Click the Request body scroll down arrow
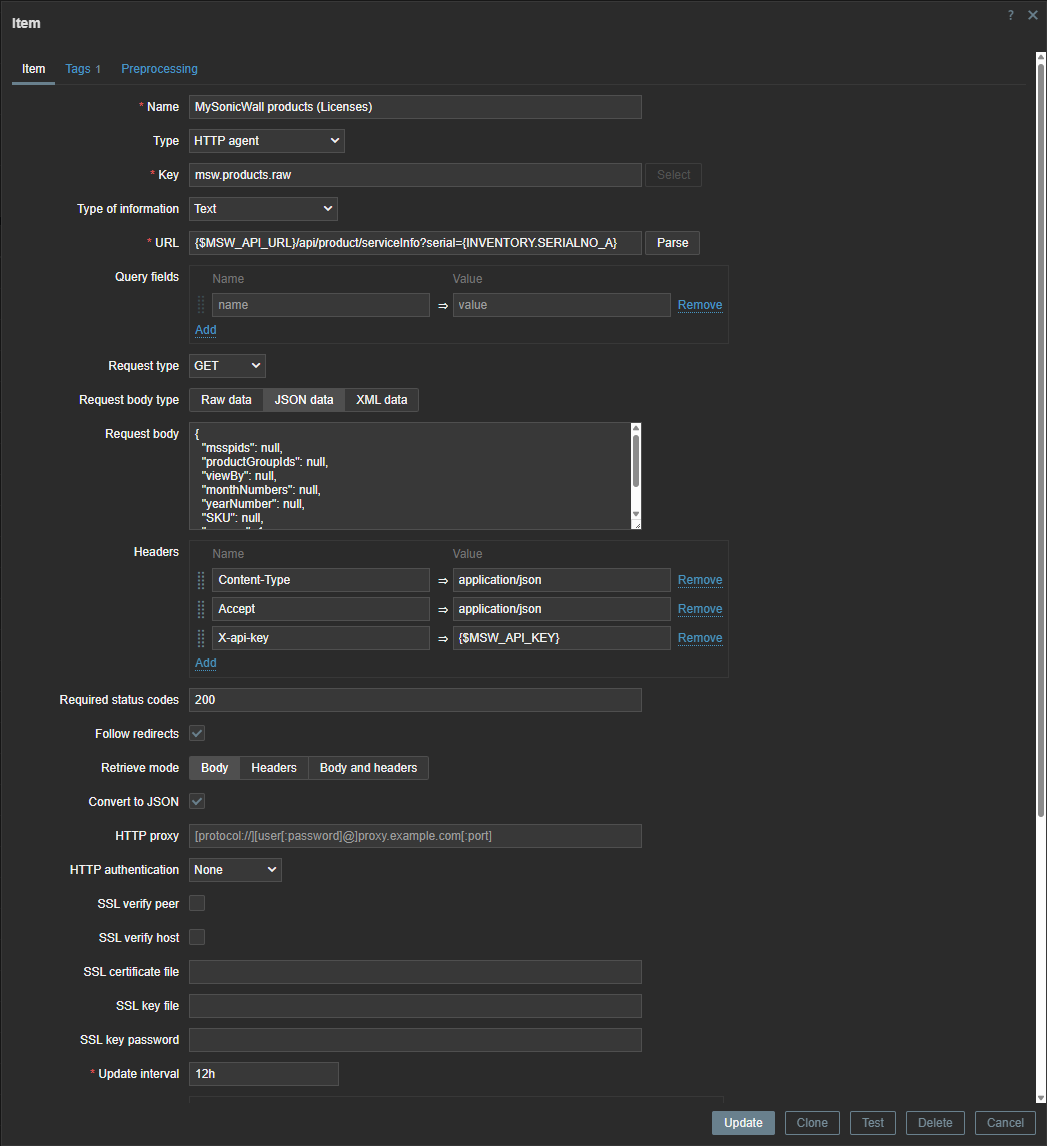 click(x=635, y=516)
